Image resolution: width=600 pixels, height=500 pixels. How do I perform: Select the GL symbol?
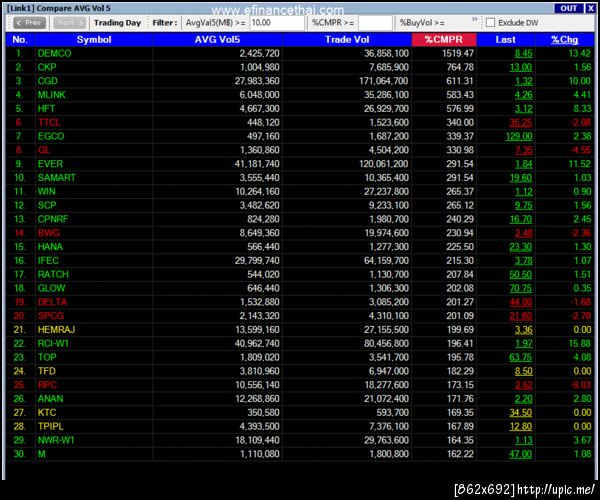(44, 150)
